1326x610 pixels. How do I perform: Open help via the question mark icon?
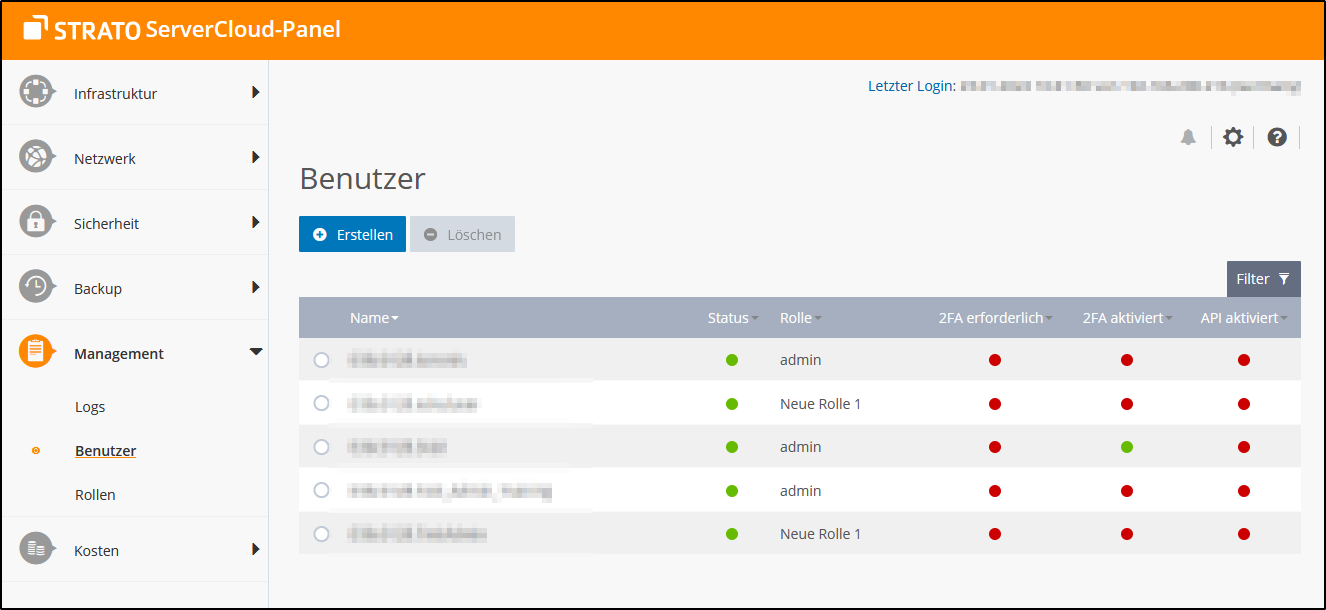click(1277, 138)
